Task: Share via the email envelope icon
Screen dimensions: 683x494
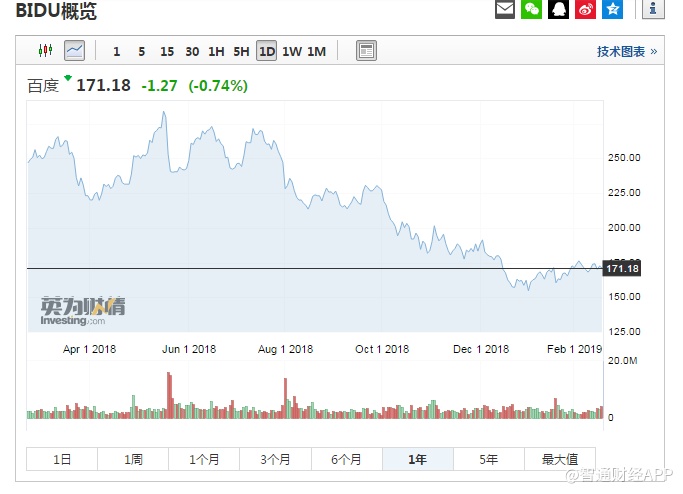Action: [504, 9]
